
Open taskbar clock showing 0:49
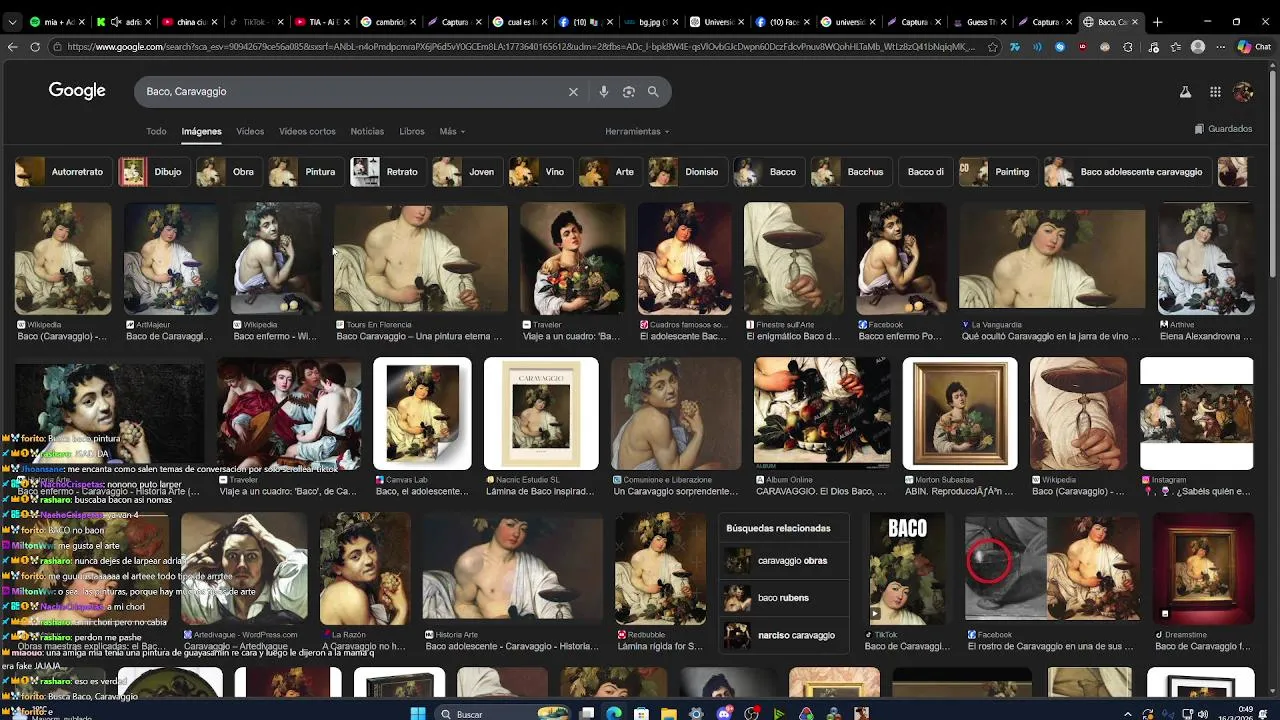[x=1238, y=714]
